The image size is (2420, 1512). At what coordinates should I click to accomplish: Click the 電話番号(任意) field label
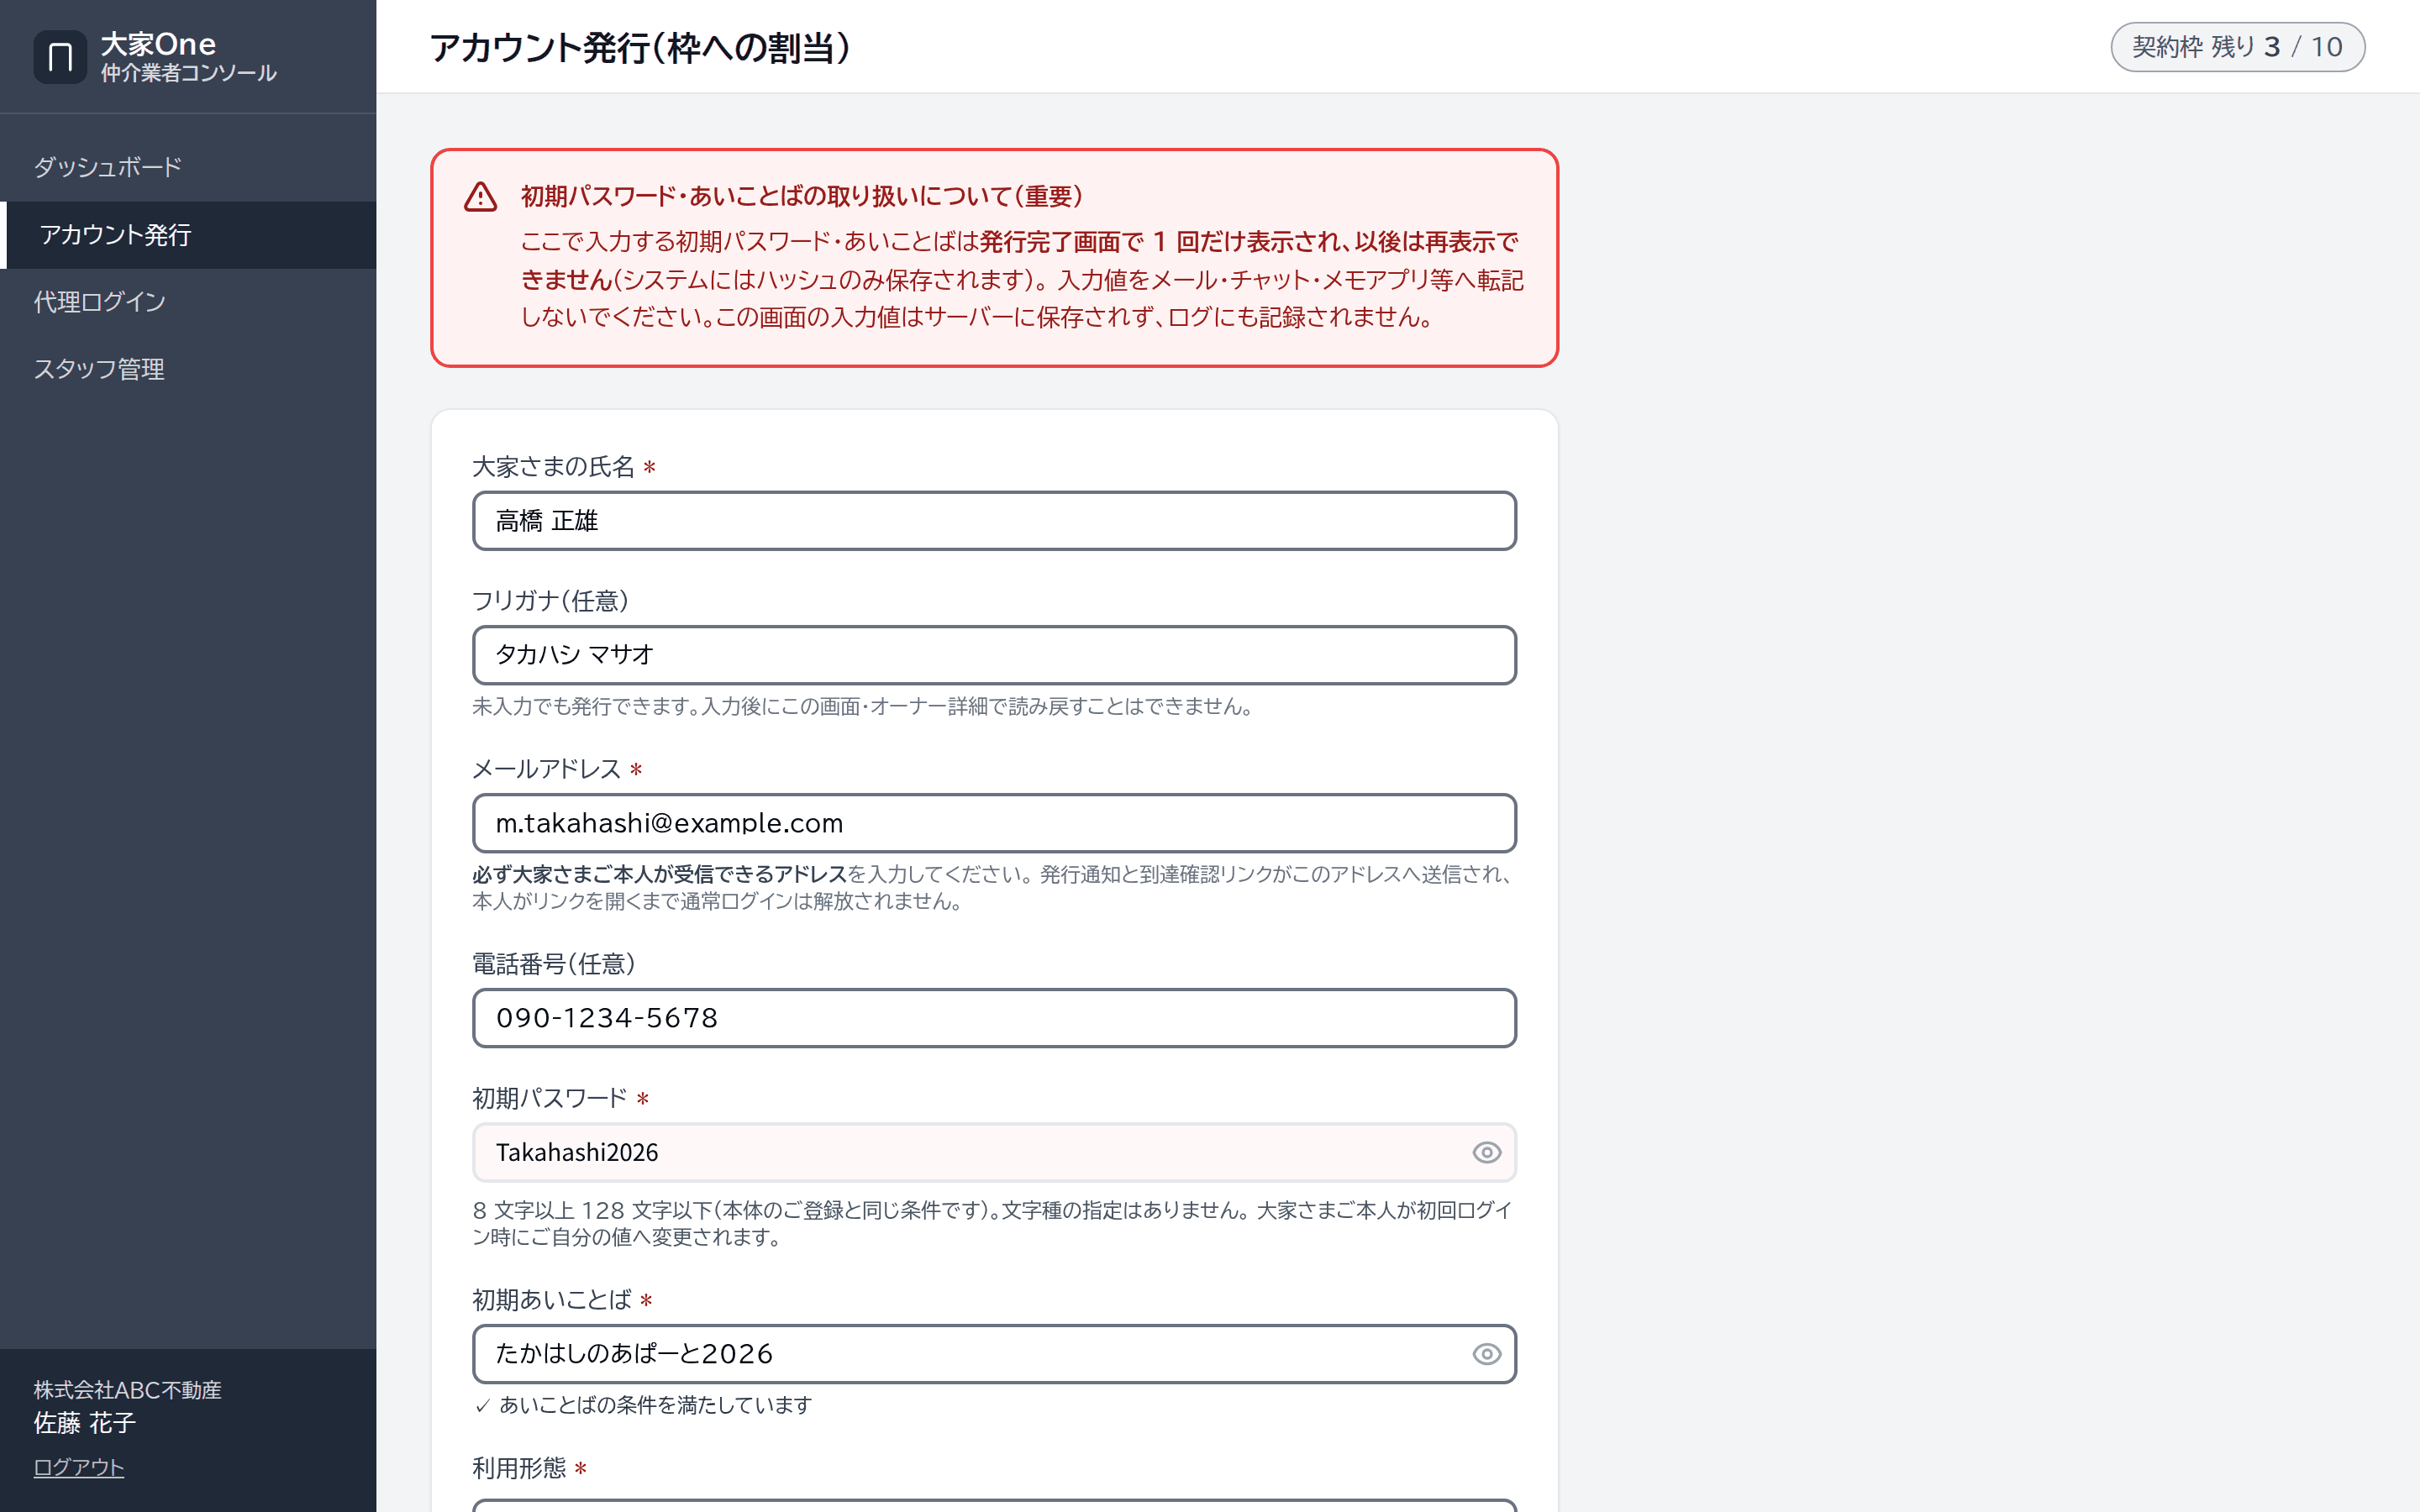[554, 964]
